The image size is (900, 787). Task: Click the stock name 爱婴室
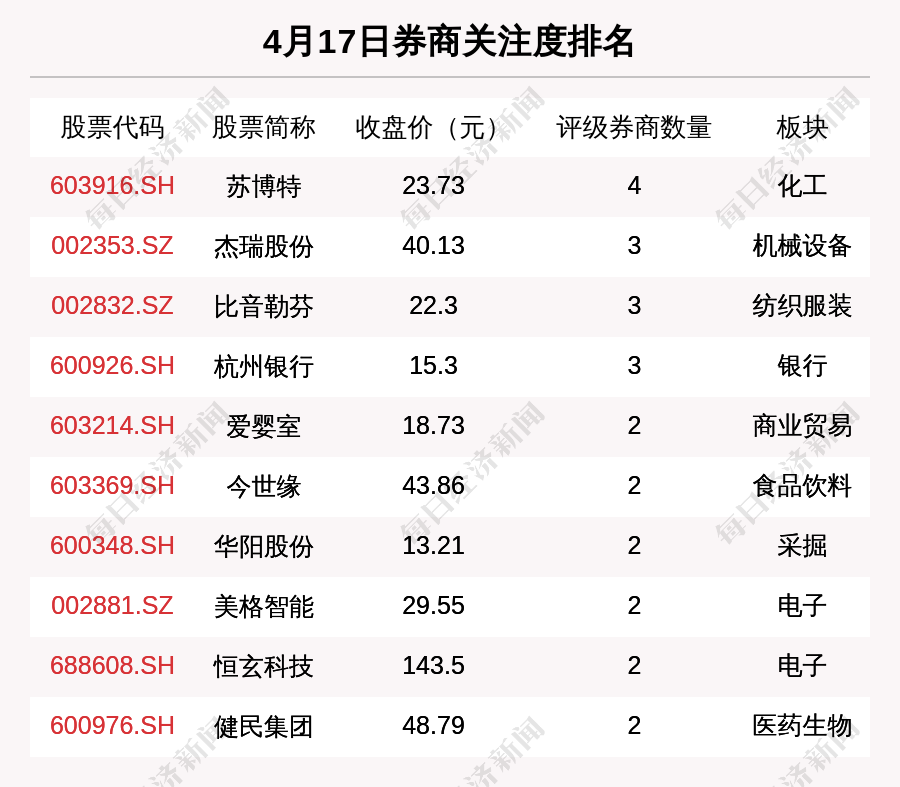263,427
